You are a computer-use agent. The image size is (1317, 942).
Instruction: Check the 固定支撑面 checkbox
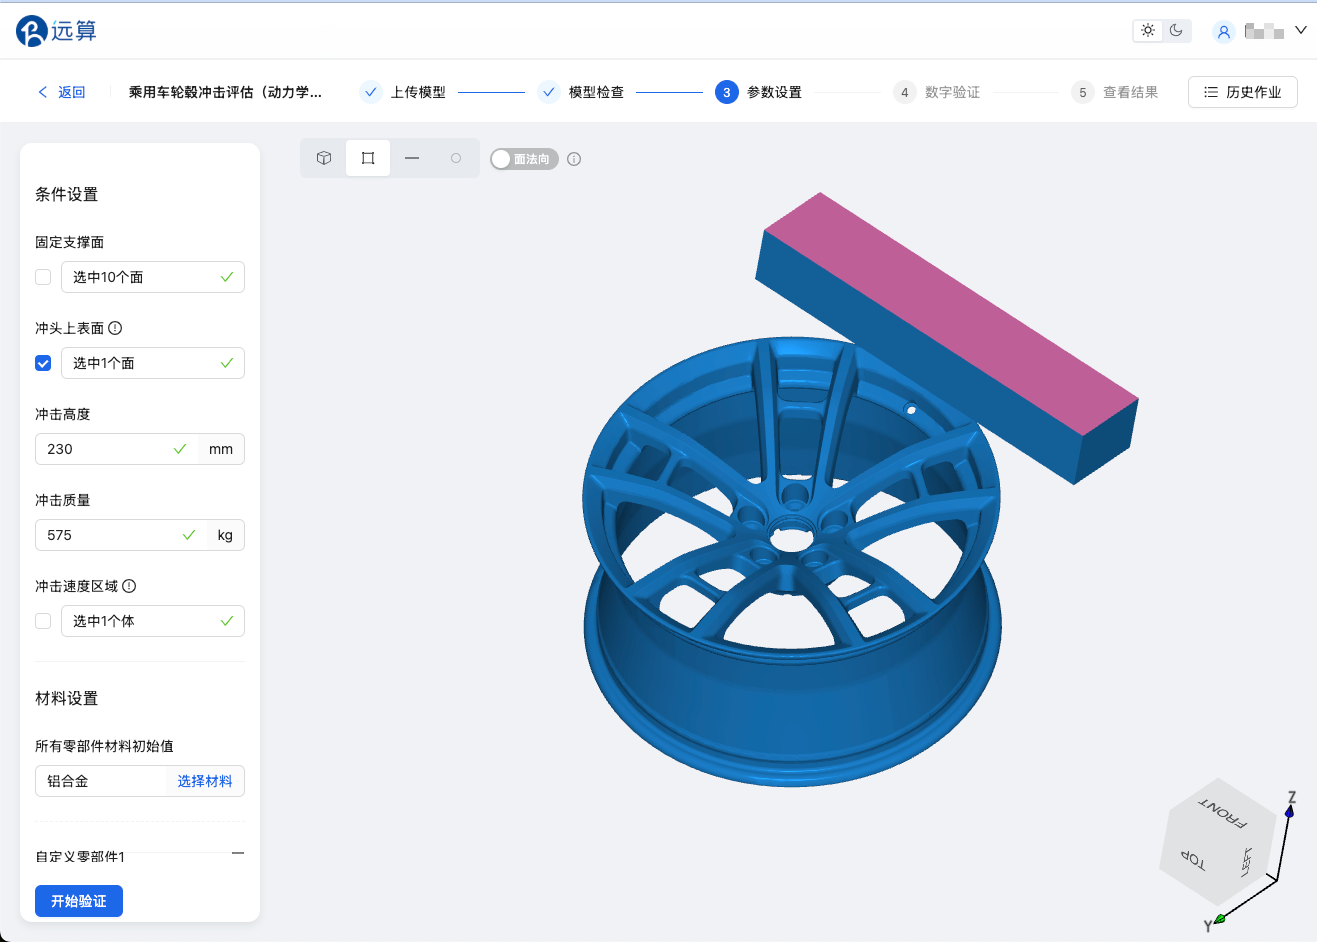(x=43, y=277)
